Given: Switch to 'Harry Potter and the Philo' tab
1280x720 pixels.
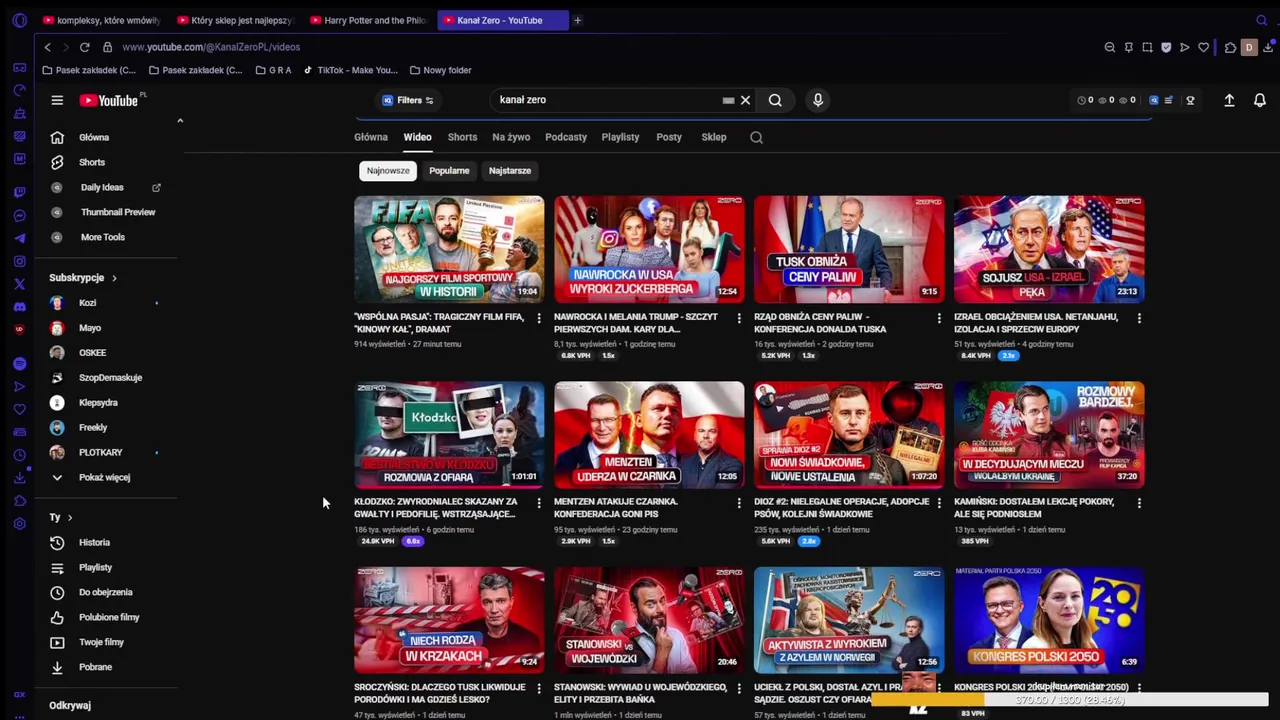Looking at the screenshot, I should tap(368, 20).
